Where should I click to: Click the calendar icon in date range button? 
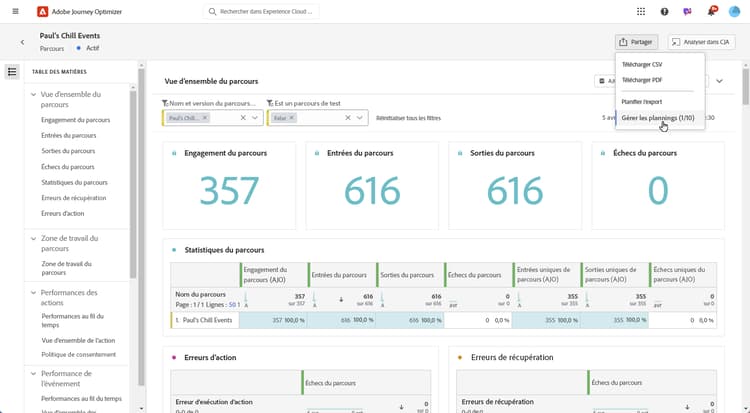(x=602, y=81)
